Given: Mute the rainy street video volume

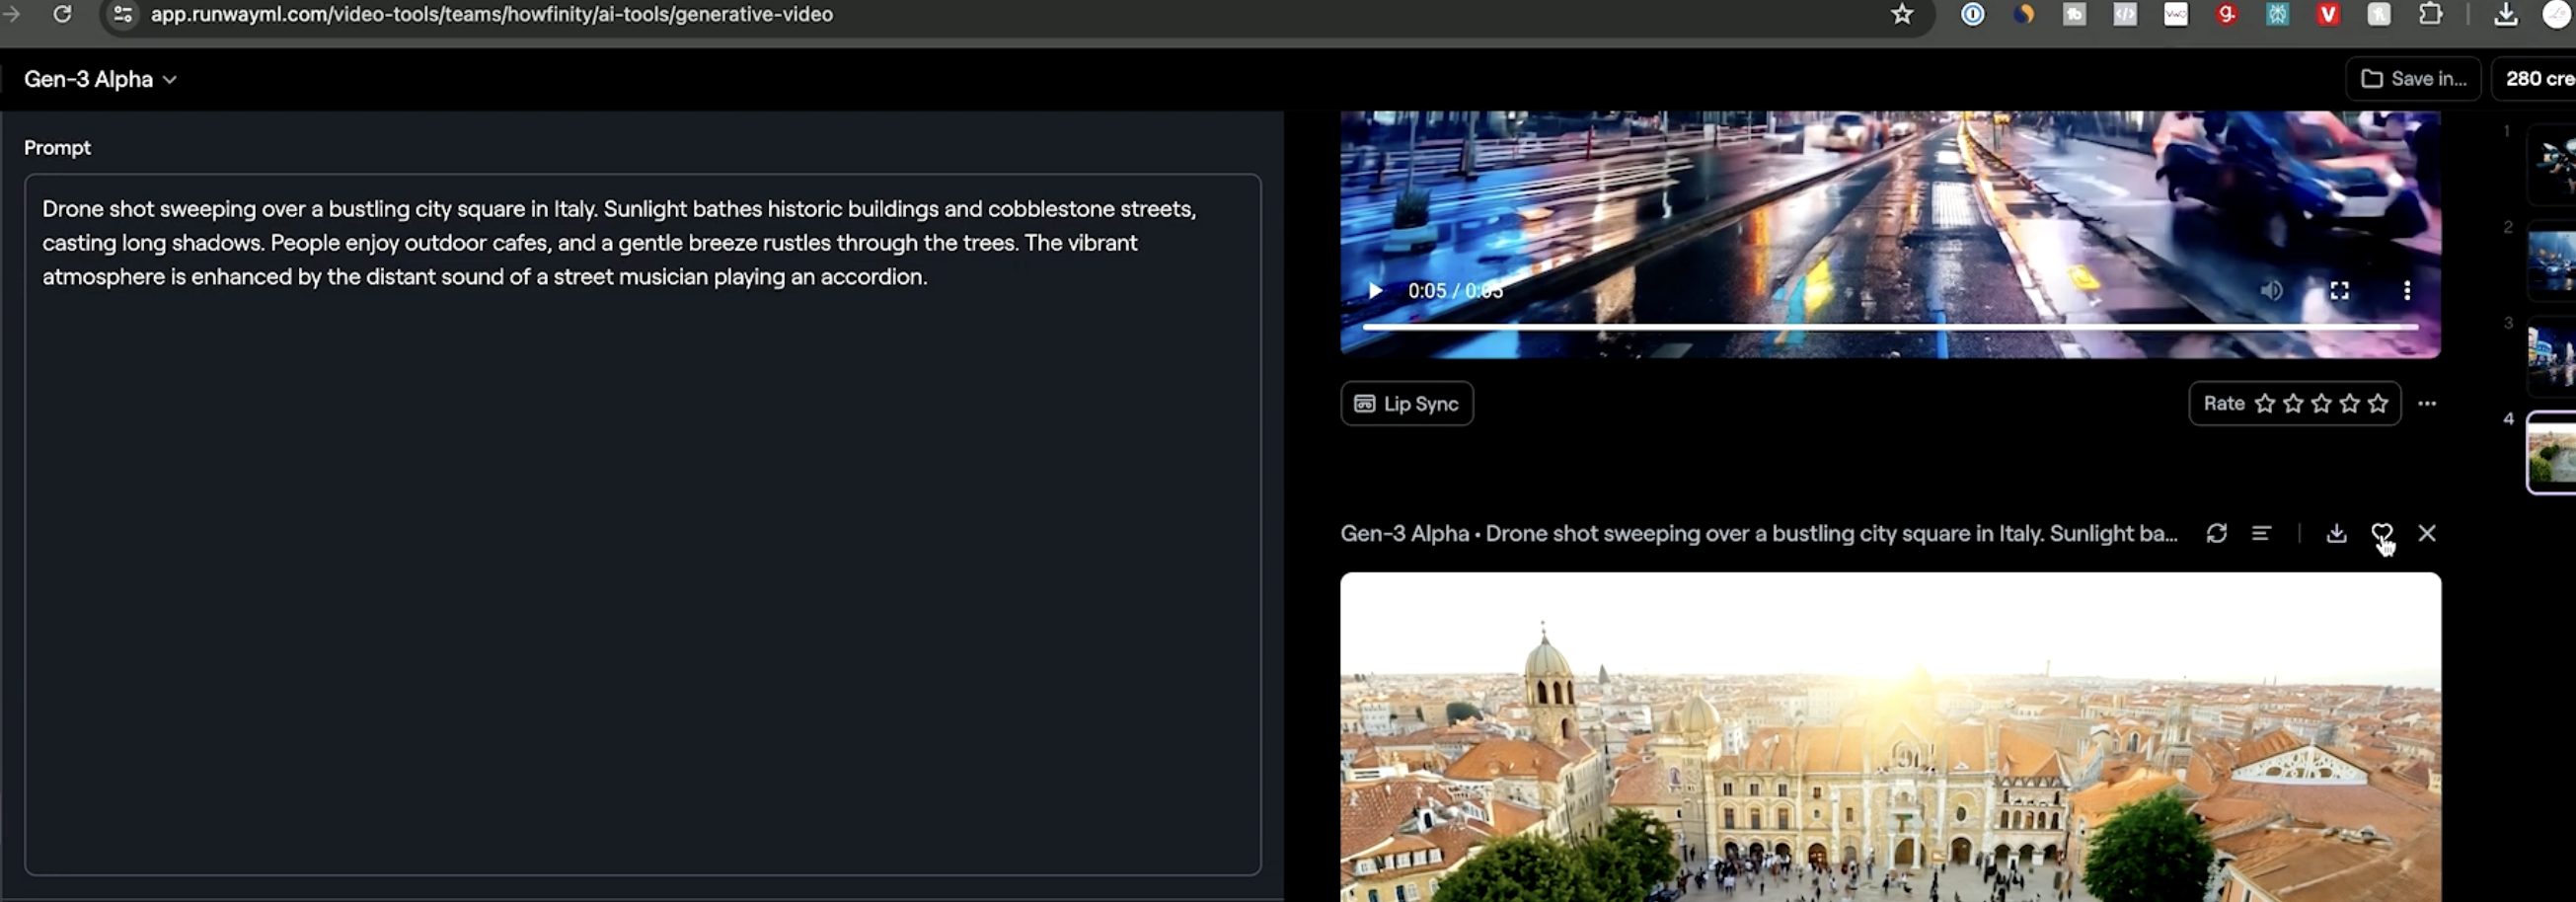Looking at the screenshot, I should [2271, 290].
